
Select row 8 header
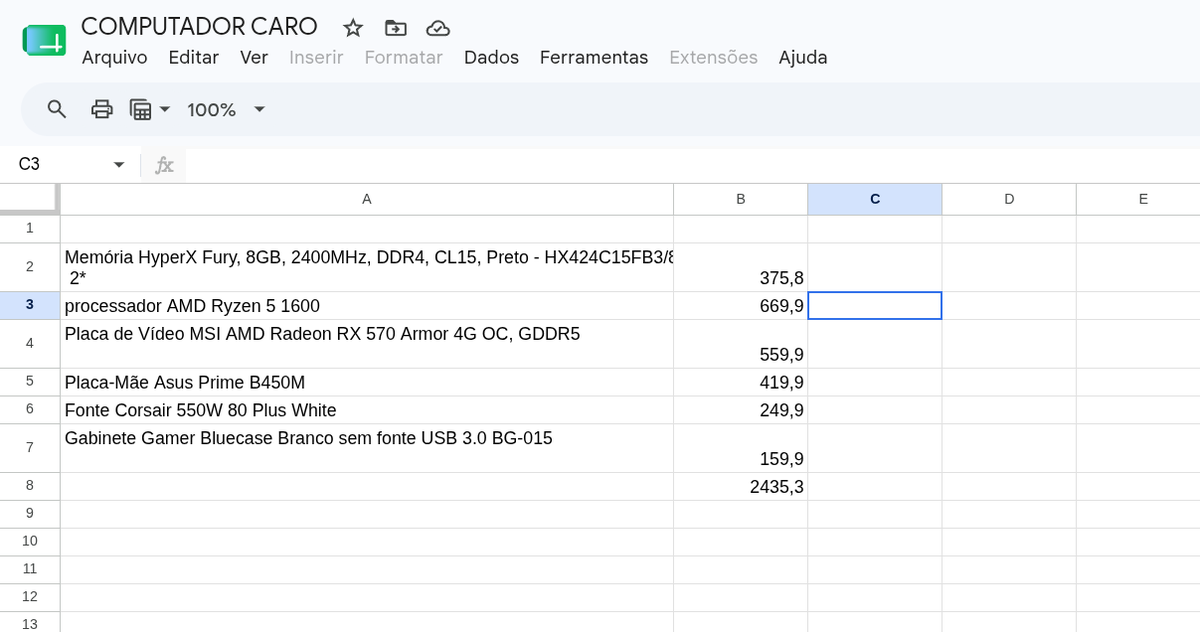point(30,486)
